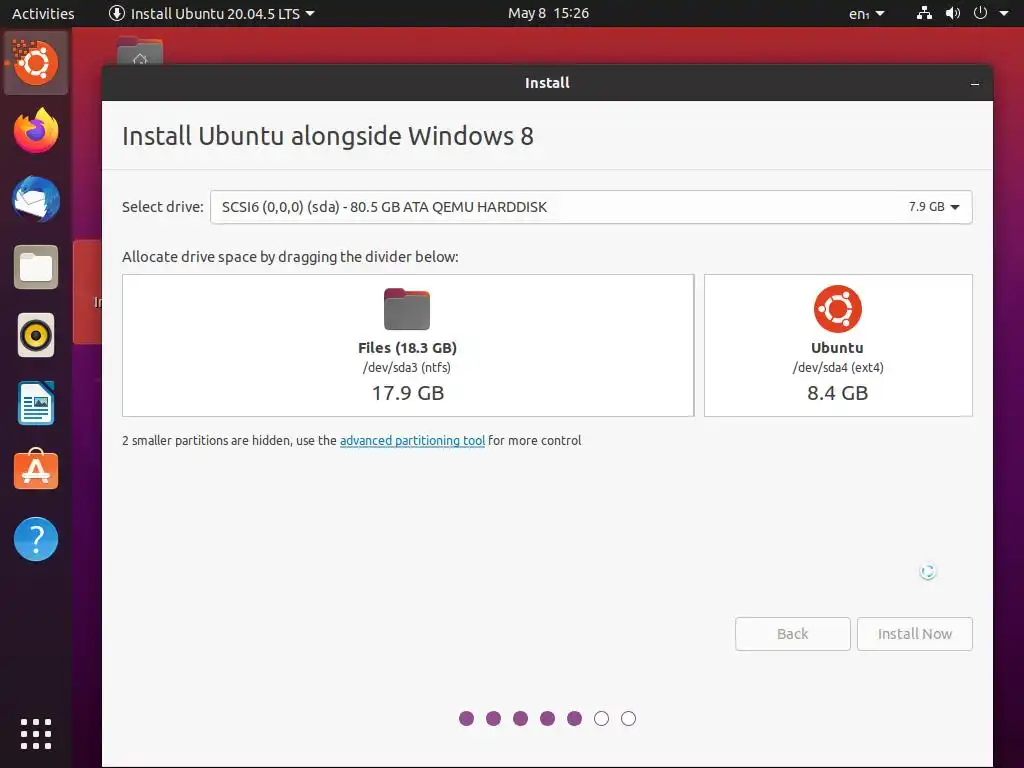This screenshot has height=768, width=1024.
Task: Click Activities in the top bar
Action: 43,13
